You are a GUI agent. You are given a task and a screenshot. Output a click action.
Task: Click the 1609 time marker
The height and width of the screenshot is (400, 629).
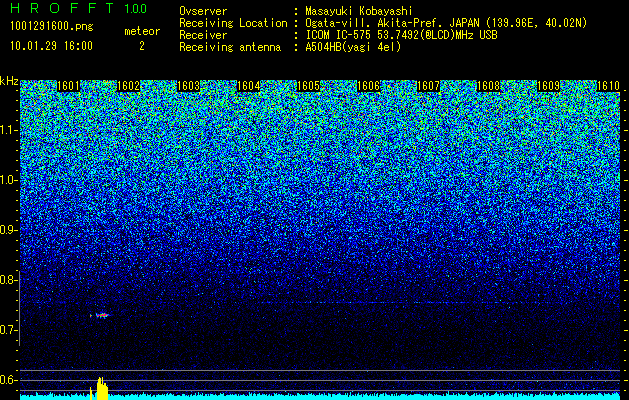pyautogui.click(x=548, y=86)
